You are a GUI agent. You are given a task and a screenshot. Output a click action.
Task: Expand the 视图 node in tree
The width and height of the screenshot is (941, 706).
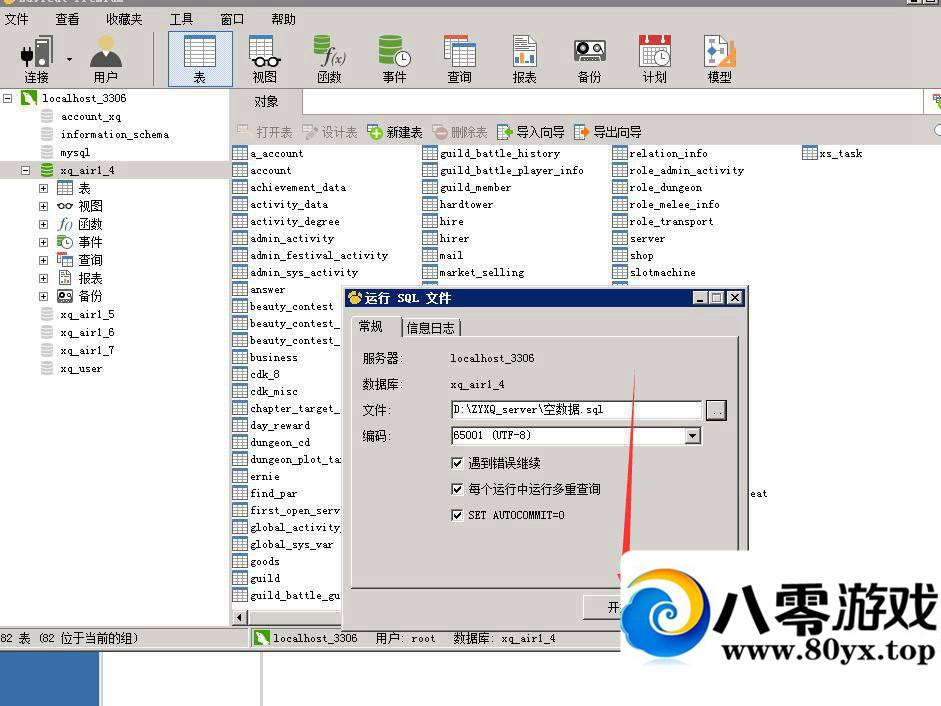[x=43, y=207]
